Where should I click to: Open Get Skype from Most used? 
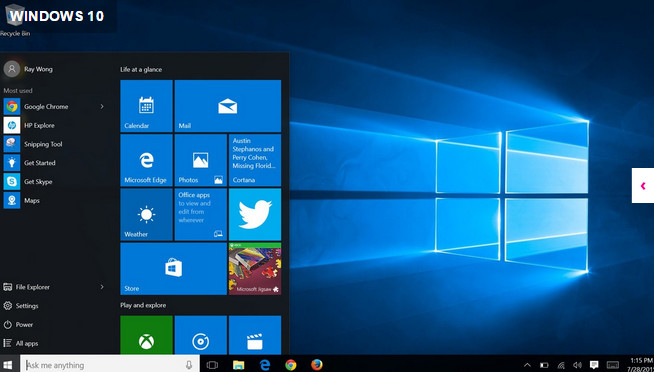click(38, 182)
